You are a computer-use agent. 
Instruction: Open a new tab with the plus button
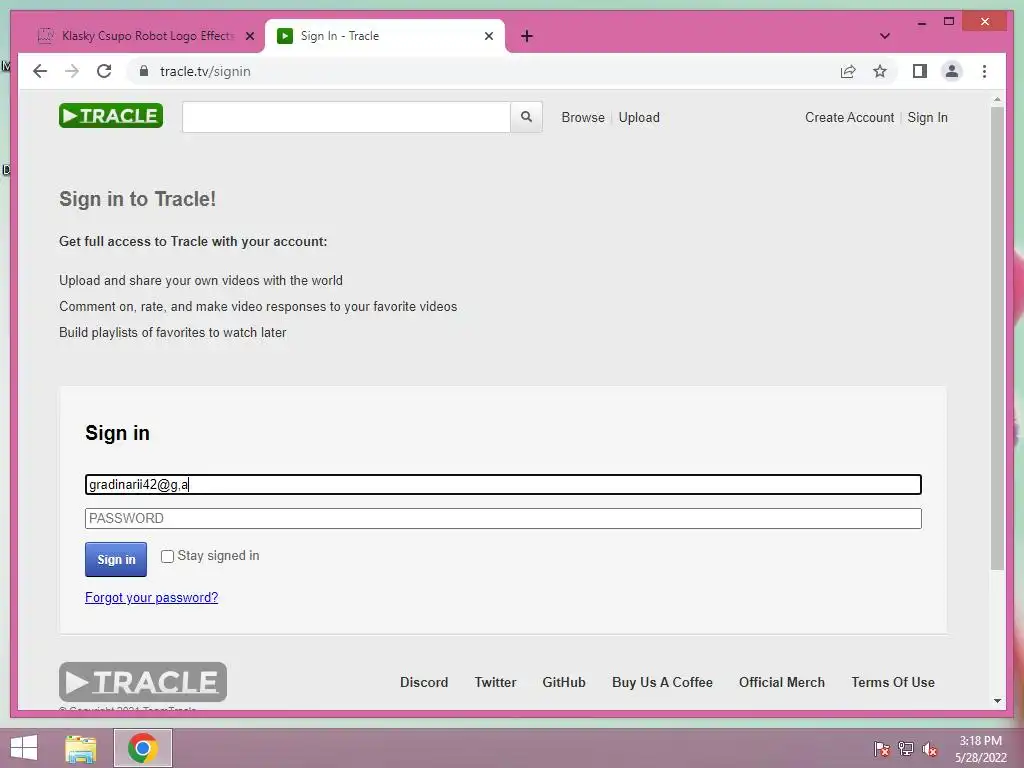click(527, 36)
